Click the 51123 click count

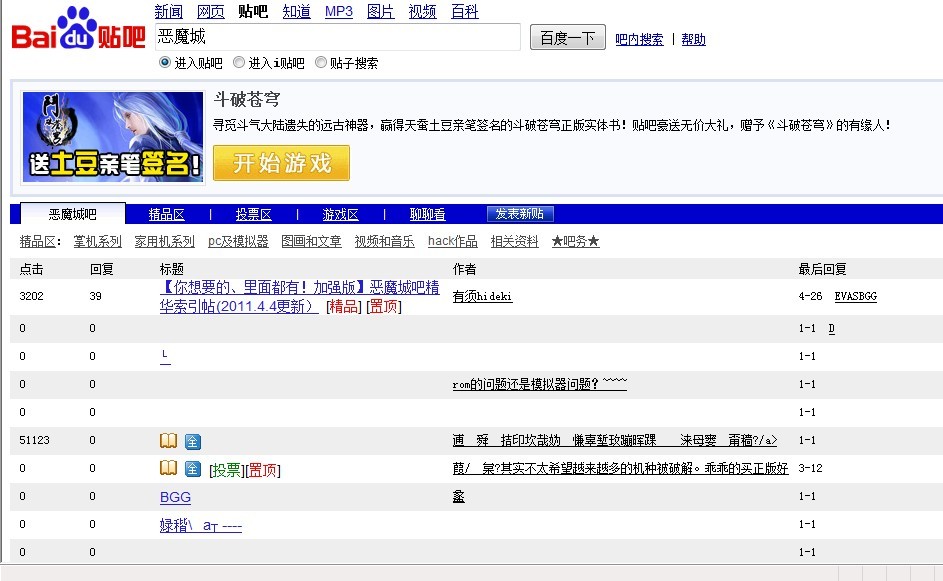(x=34, y=440)
